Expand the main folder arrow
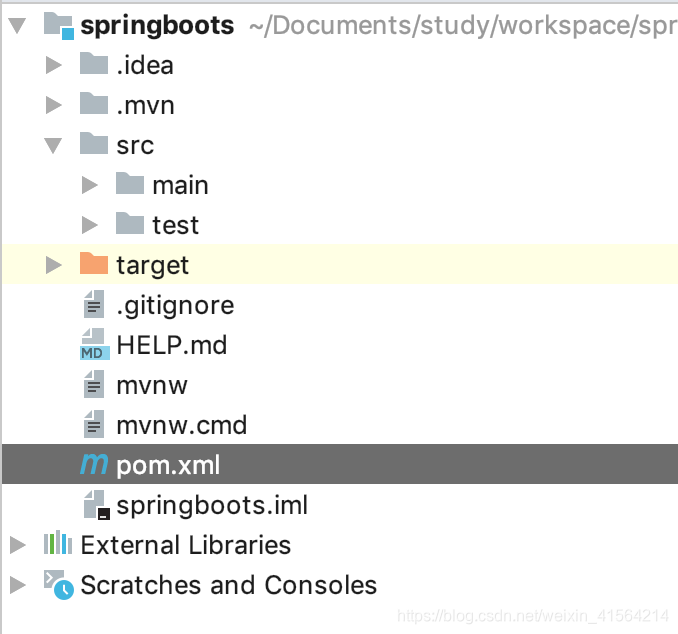The image size is (678, 634). (90, 185)
